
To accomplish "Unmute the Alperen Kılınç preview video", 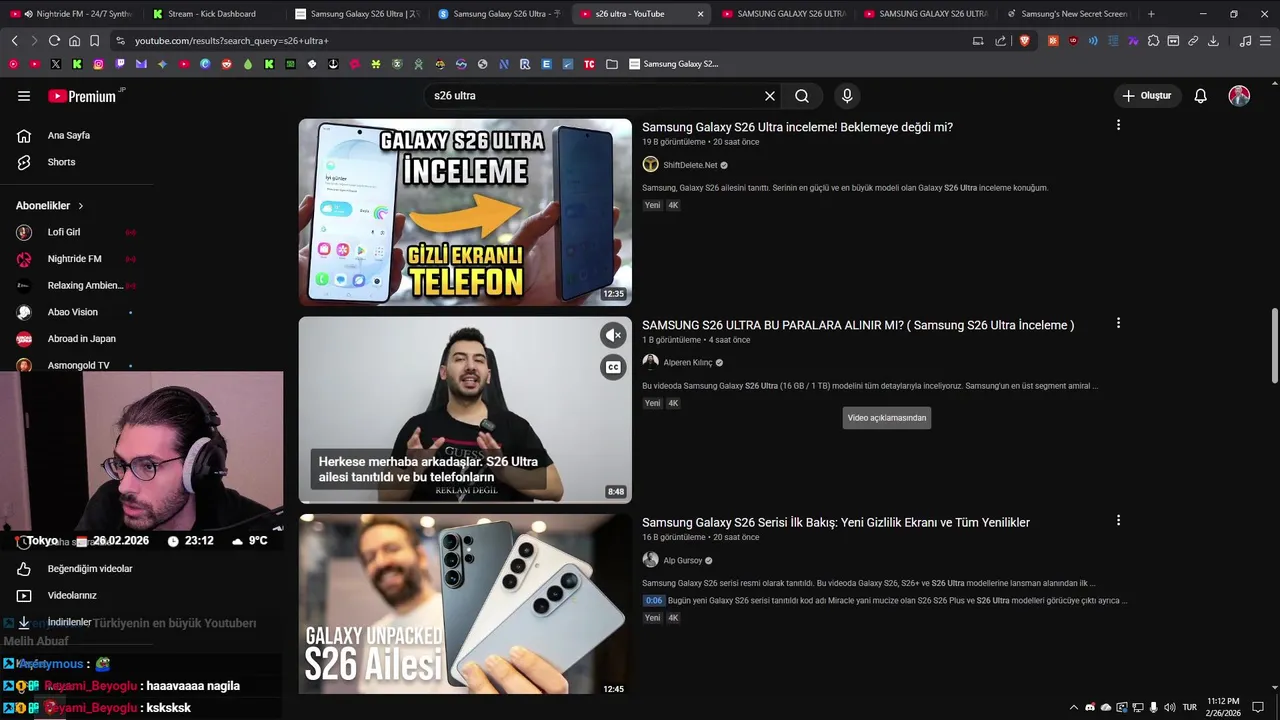I will 613,335.
